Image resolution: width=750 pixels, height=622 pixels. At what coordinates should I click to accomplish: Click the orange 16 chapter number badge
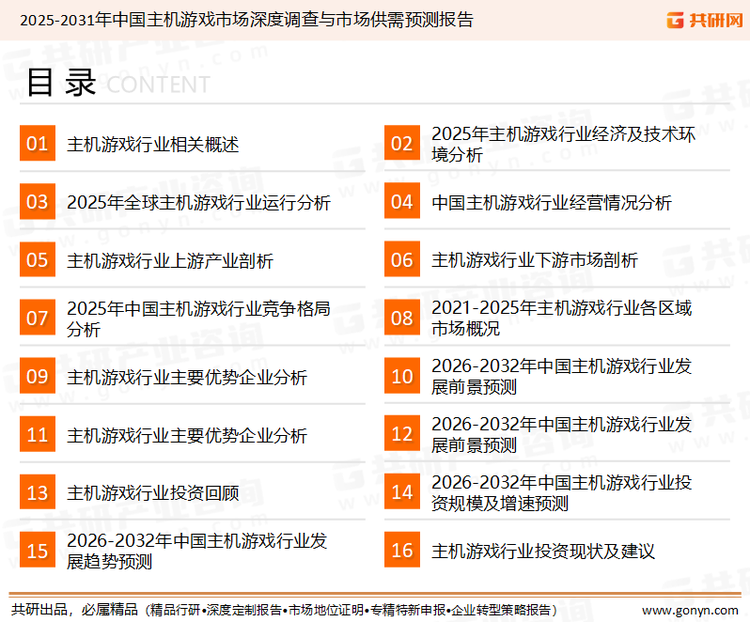(x=402, y=551)
